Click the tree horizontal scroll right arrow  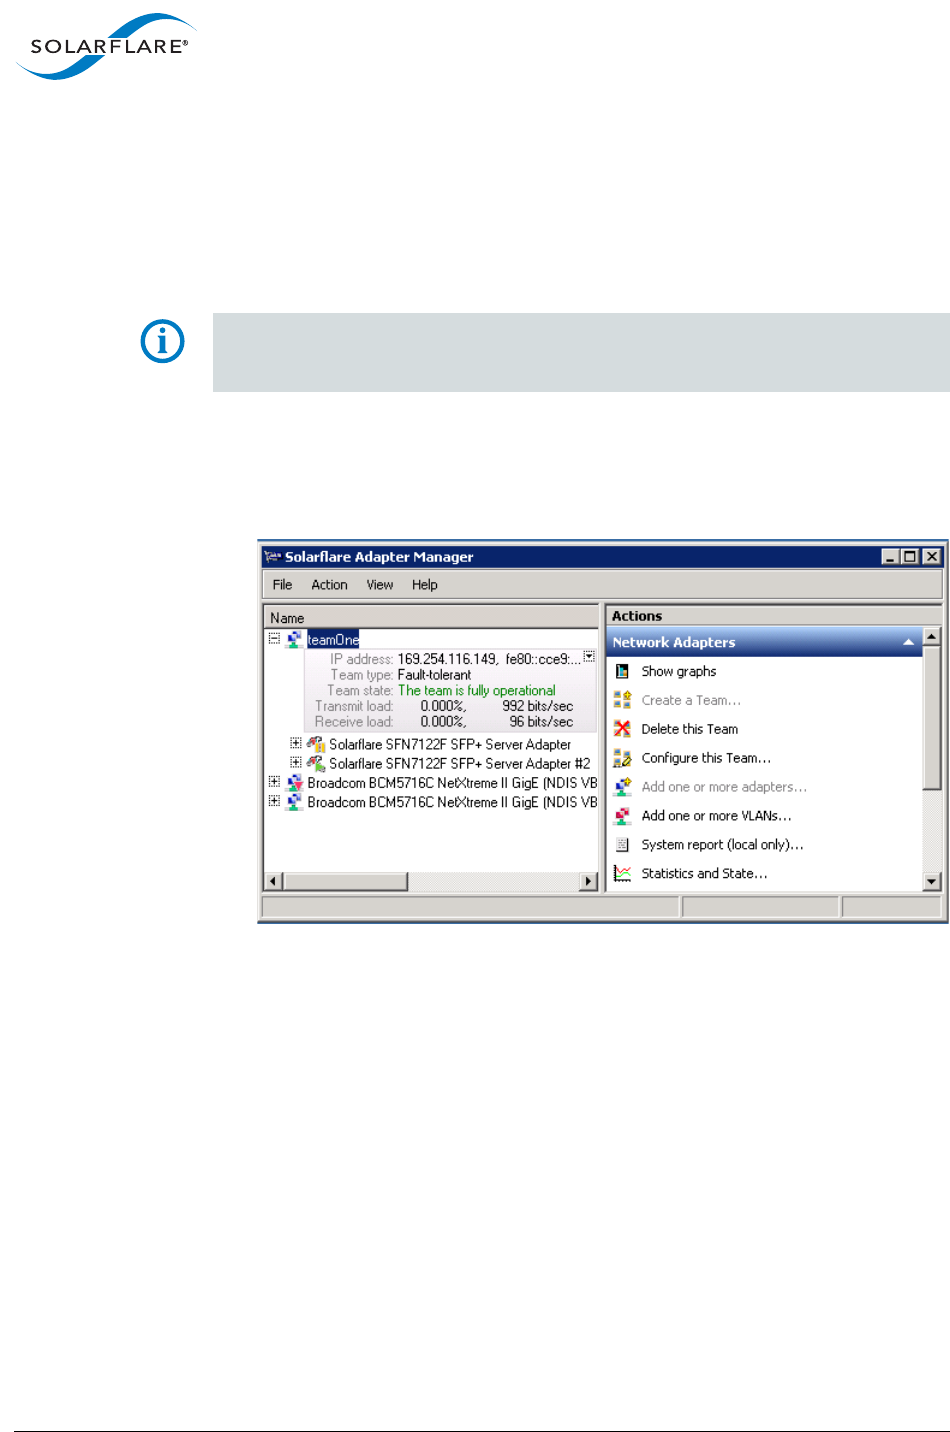click(x=589, y=881)
